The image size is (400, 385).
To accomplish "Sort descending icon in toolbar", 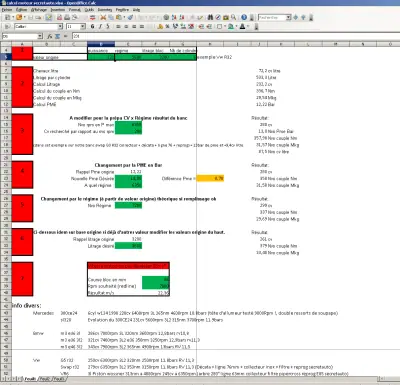I will [182, 17].
